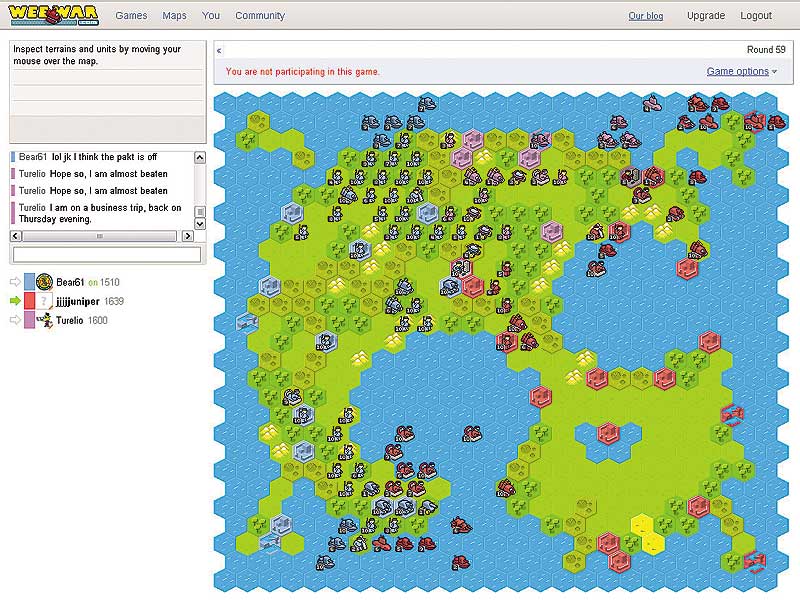
Task: Click the grey arrow beside Bear61
Action: tap(15, 282)
